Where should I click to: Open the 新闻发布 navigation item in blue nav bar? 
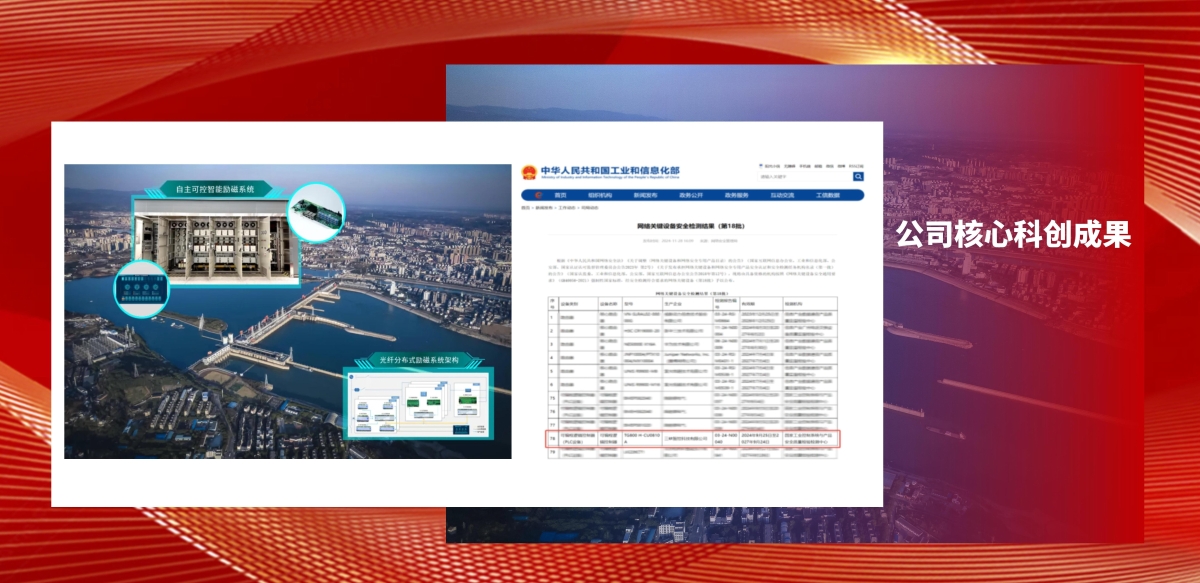coord(645,195)
